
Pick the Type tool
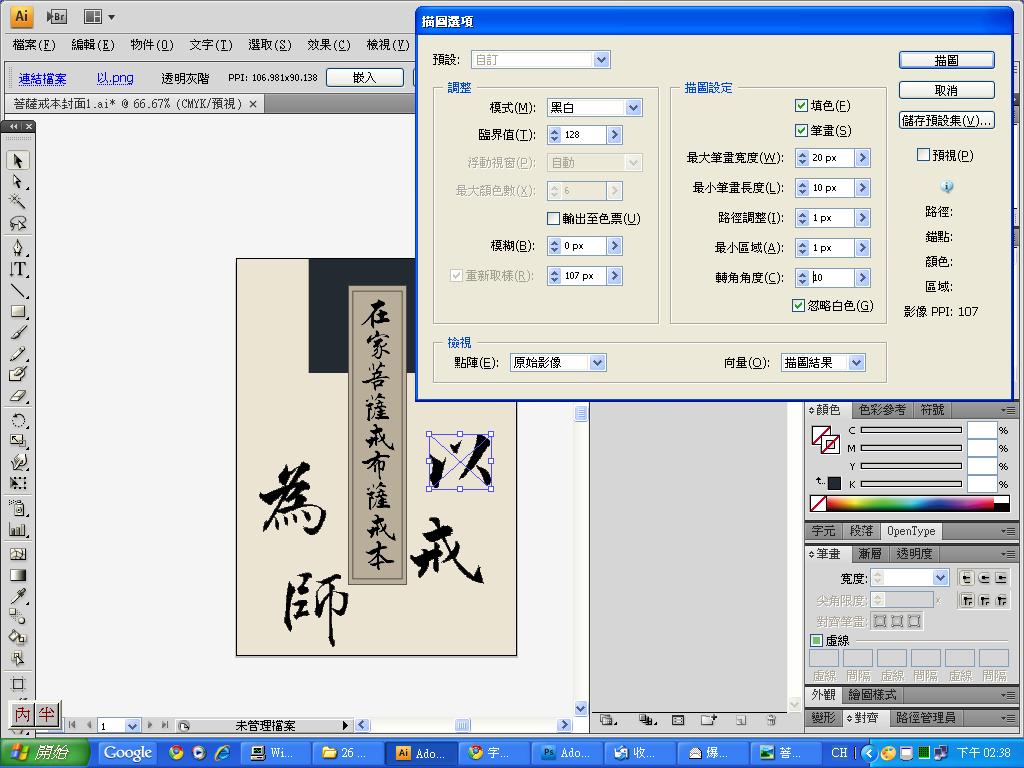(18, 269)
